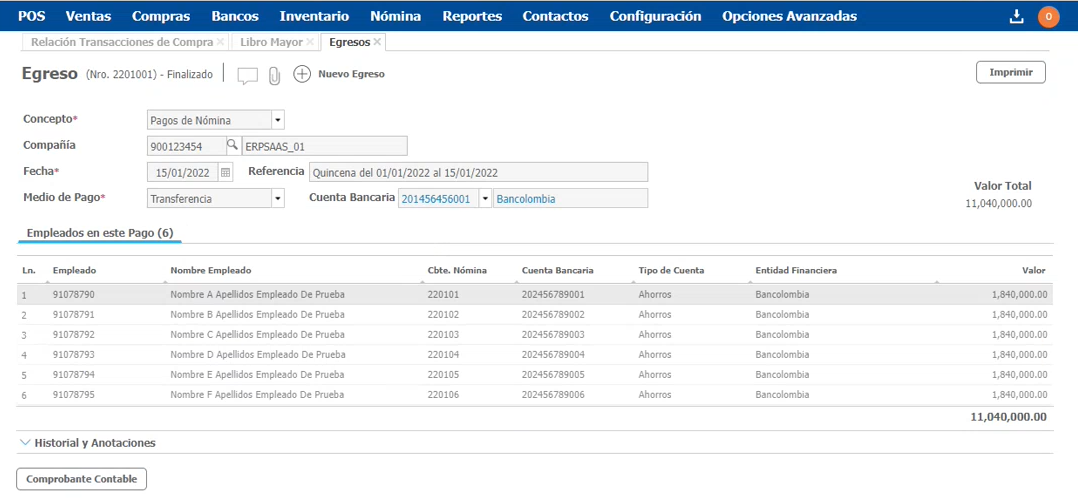Select employee row 91078792
The height and width of the screenshot is (502, 1078).
[74, 334]
